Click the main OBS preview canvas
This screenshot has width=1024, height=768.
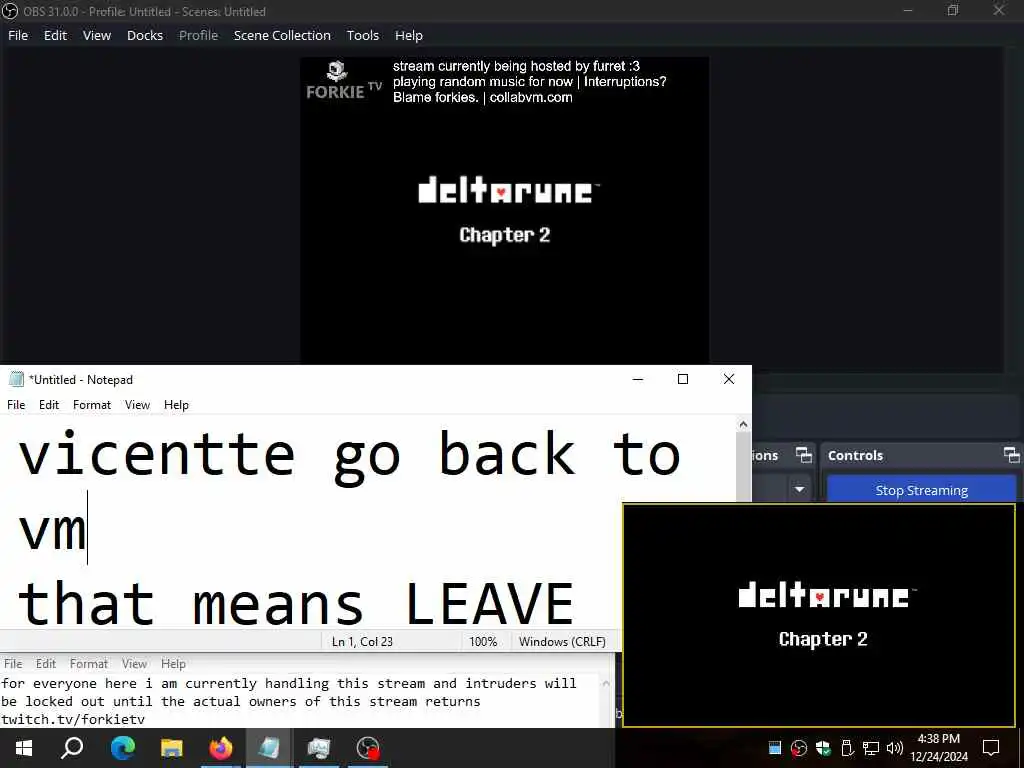click(504, 210)
